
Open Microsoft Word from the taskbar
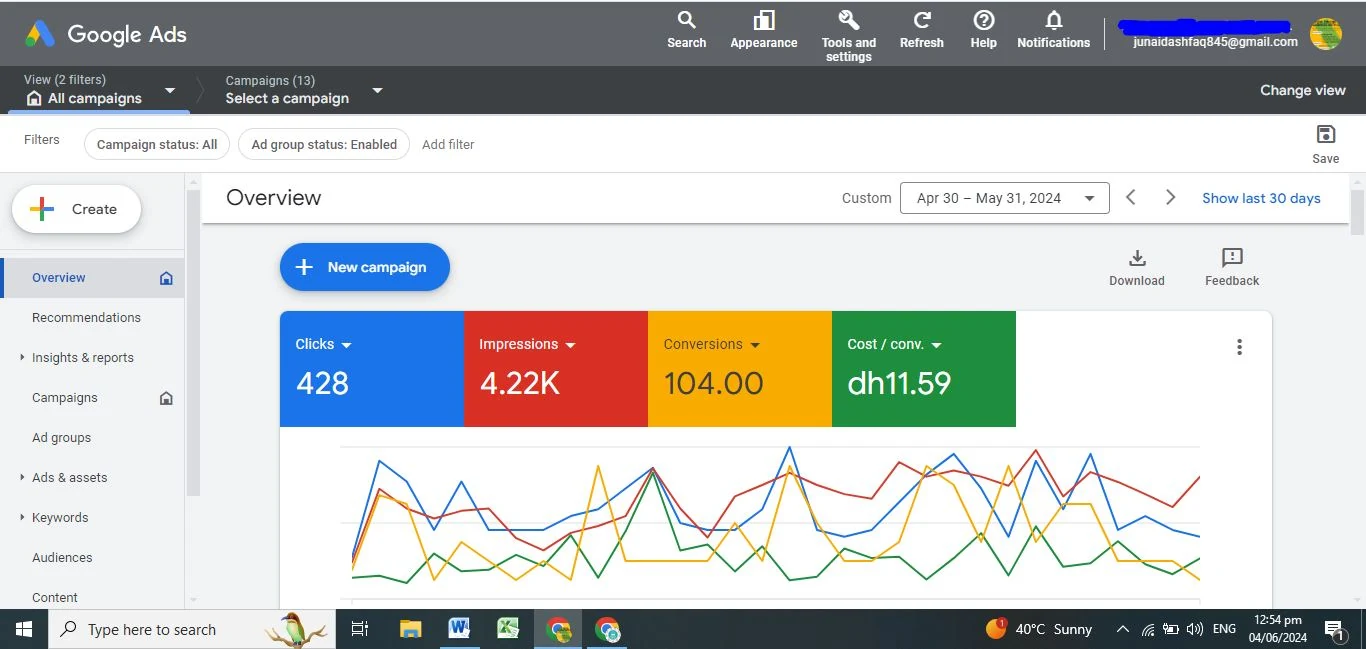[x=459, y=629]
